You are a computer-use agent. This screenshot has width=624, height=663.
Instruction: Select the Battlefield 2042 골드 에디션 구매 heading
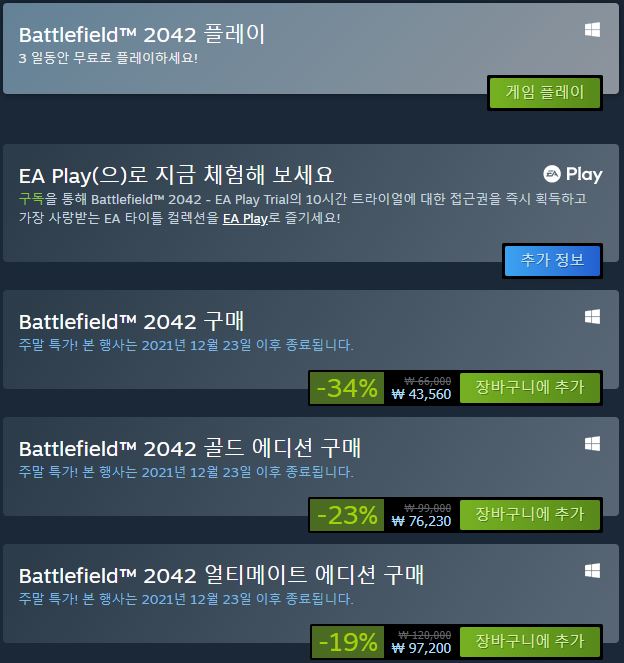[190, 448]
